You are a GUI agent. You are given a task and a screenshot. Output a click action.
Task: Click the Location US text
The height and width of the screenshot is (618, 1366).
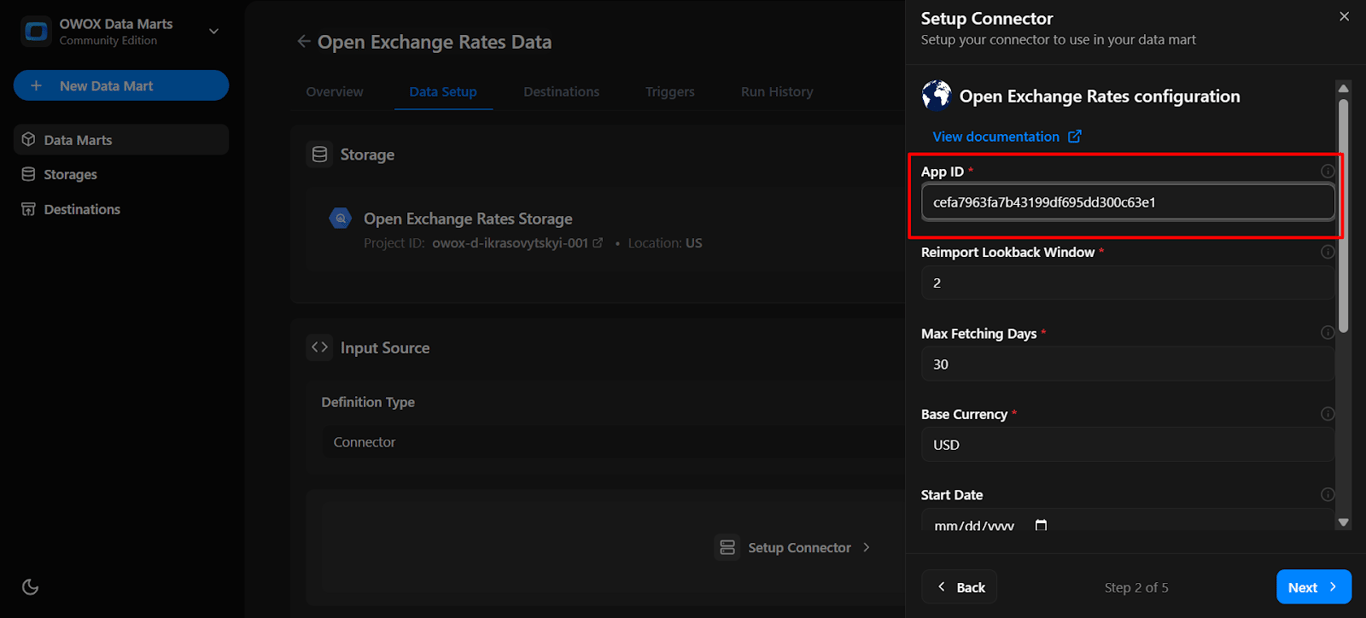click(x=665, y=243)
